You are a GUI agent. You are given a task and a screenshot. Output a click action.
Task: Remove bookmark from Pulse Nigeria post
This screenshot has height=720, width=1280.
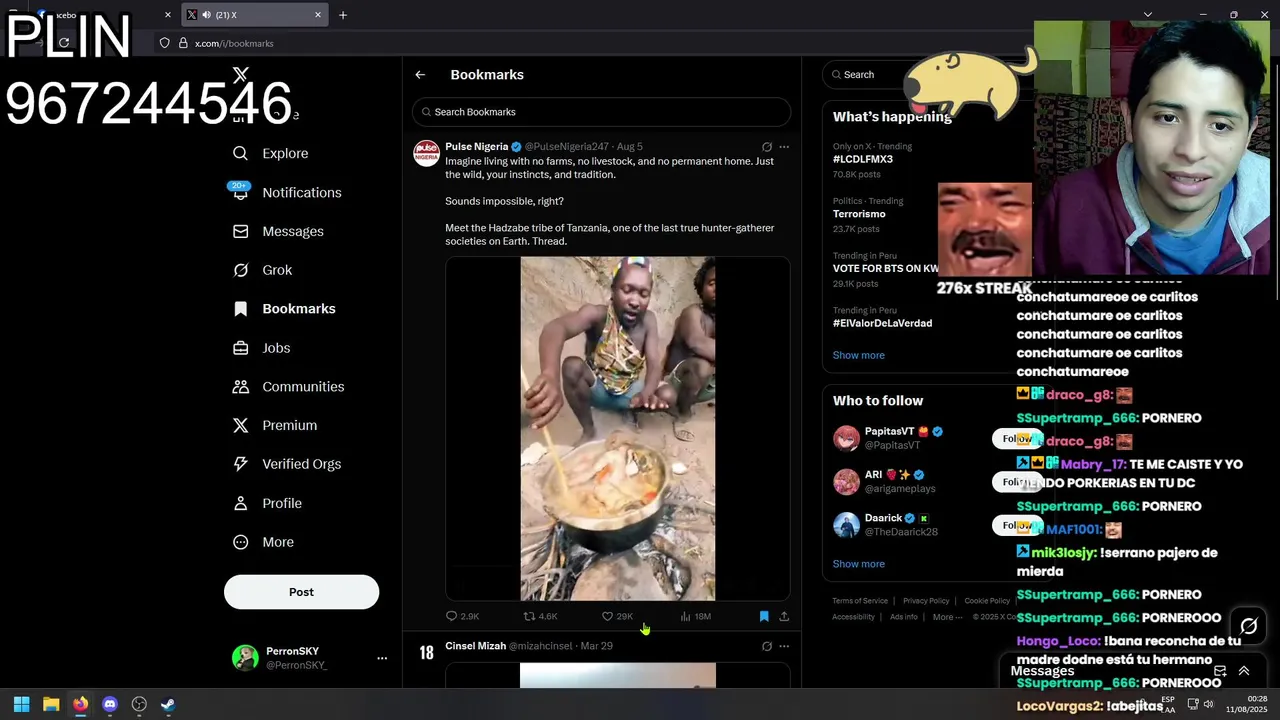coord(764,616)
